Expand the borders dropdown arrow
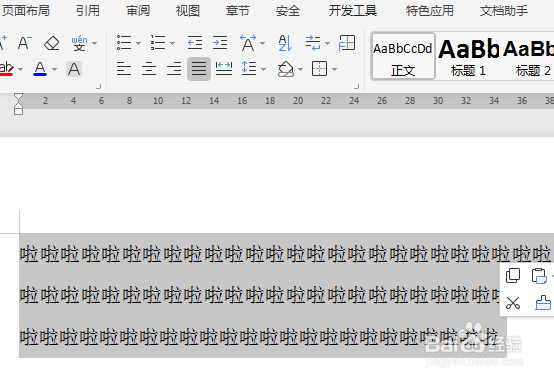This screenshot has height=381, width=554. point(334,69)
